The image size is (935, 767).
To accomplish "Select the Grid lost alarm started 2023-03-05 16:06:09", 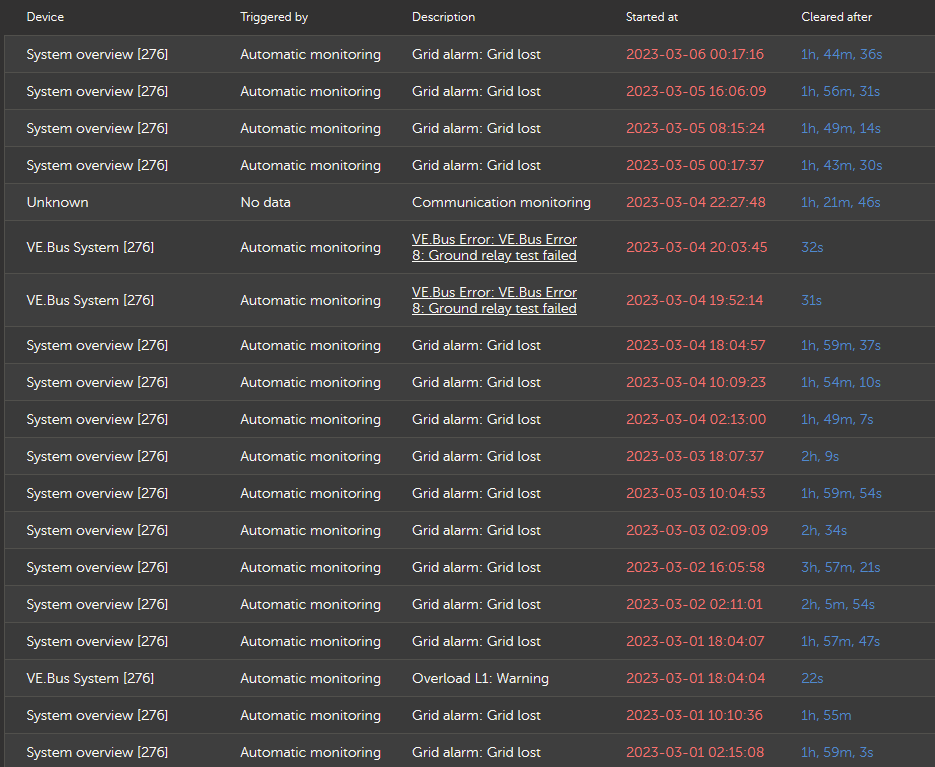I will [x=469, y=91].
